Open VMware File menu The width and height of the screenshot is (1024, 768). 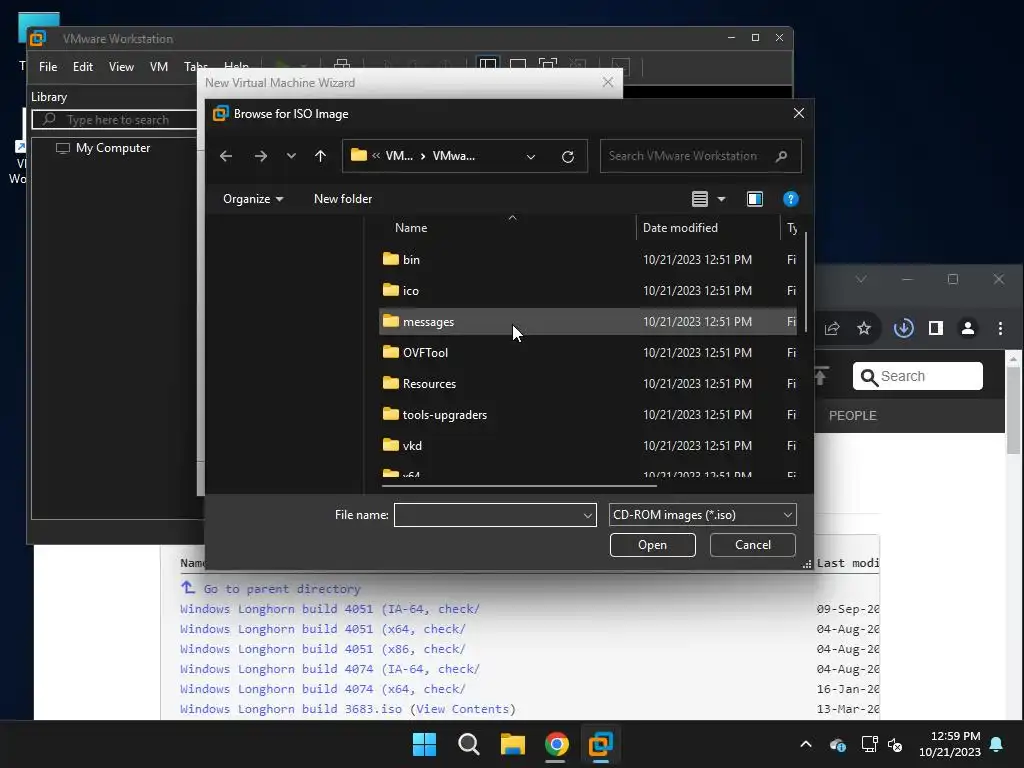(48, 67)
